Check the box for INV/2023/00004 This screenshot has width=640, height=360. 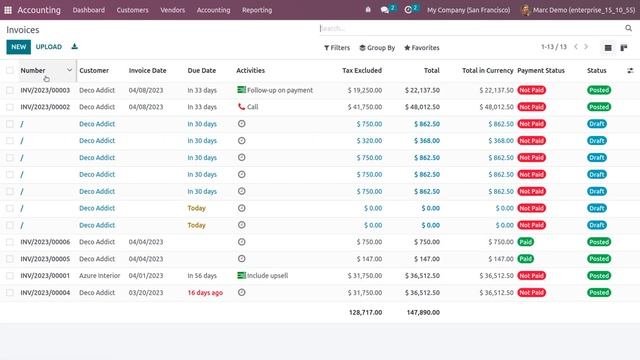[10, 293]
